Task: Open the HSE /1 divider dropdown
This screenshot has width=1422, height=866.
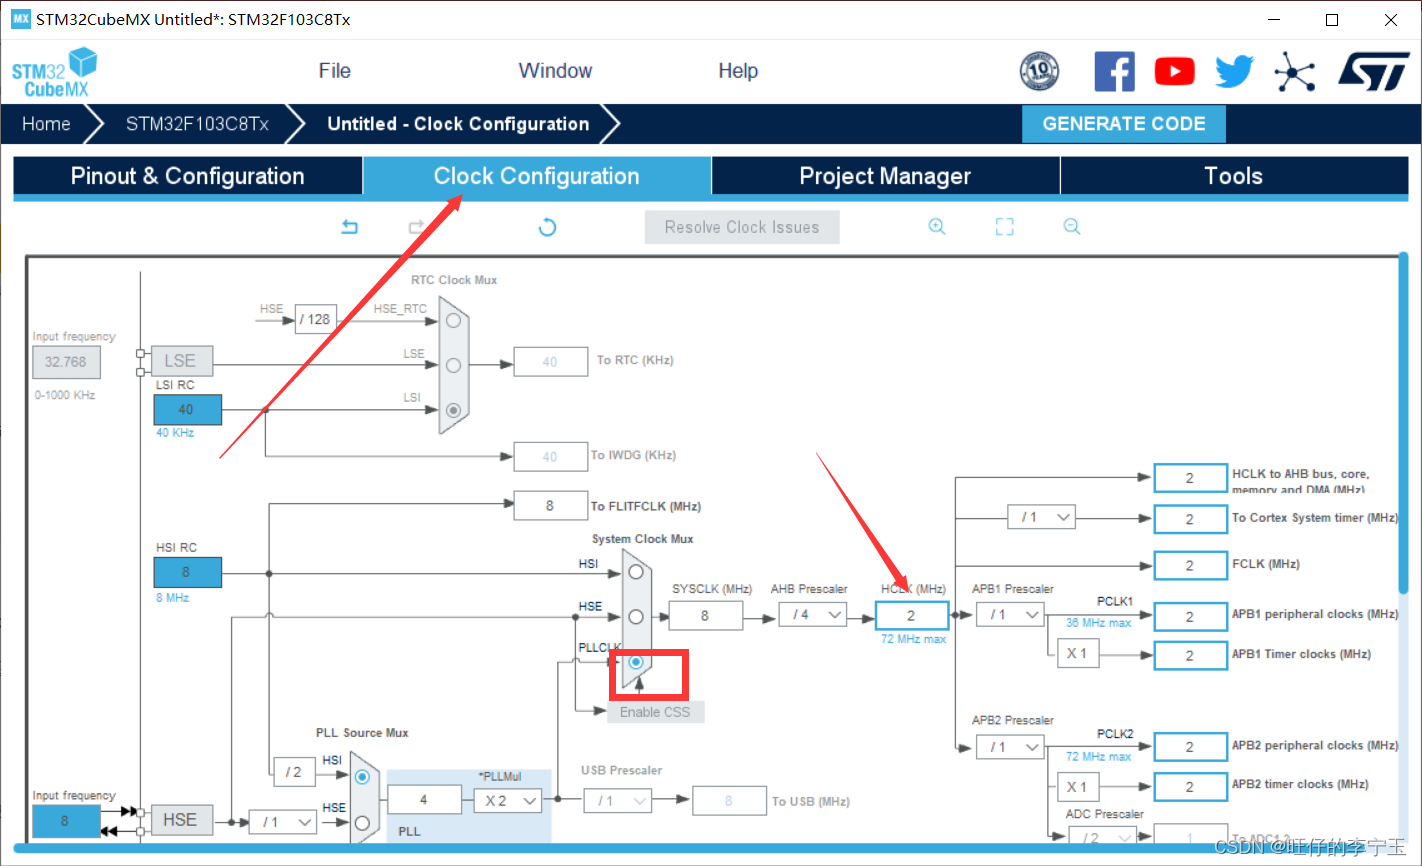Action: tap(283, 822)
